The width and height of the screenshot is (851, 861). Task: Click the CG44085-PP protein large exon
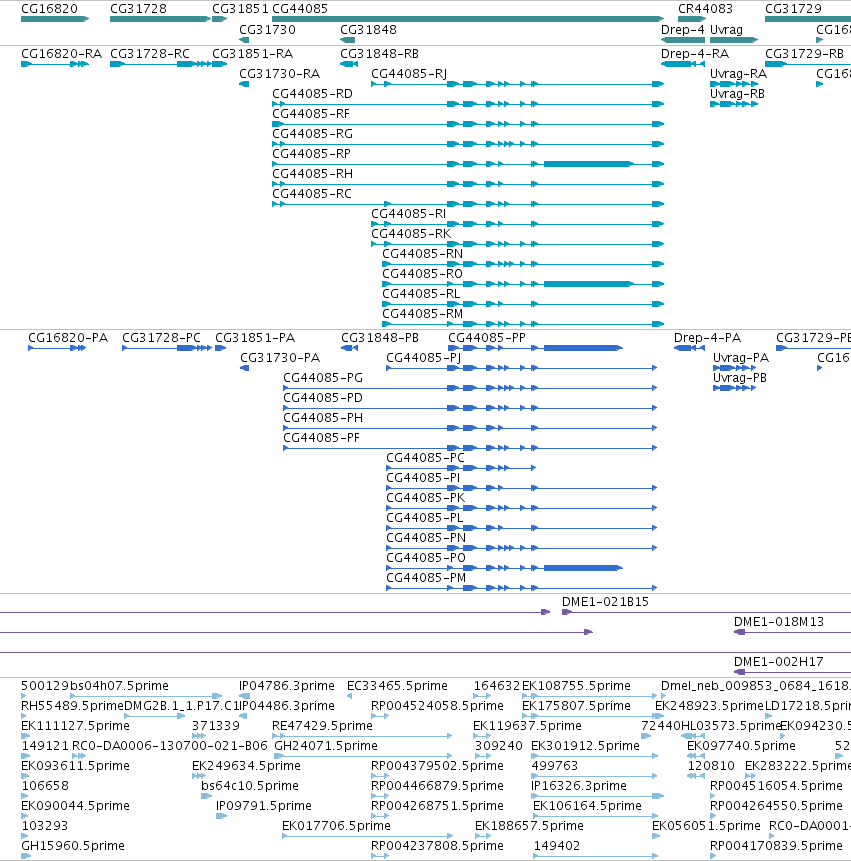pos(583,348)
